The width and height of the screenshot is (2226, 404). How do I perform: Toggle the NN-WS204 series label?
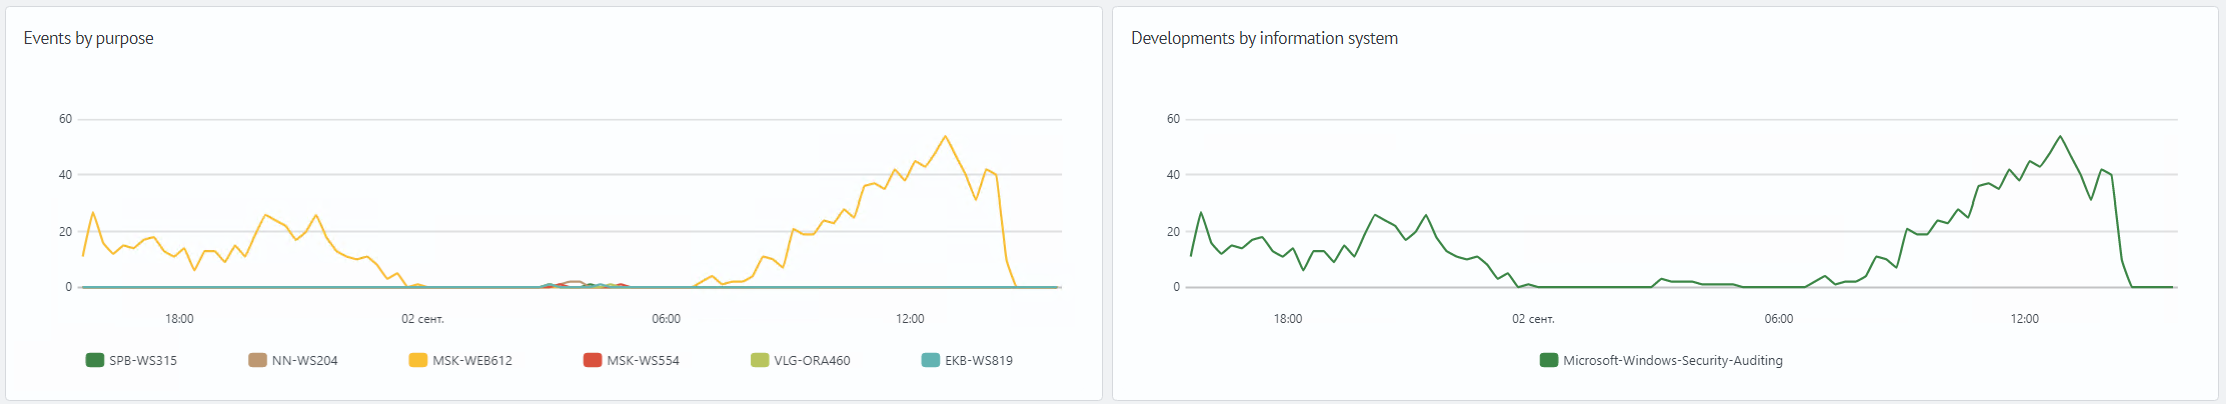coord(305,361)
